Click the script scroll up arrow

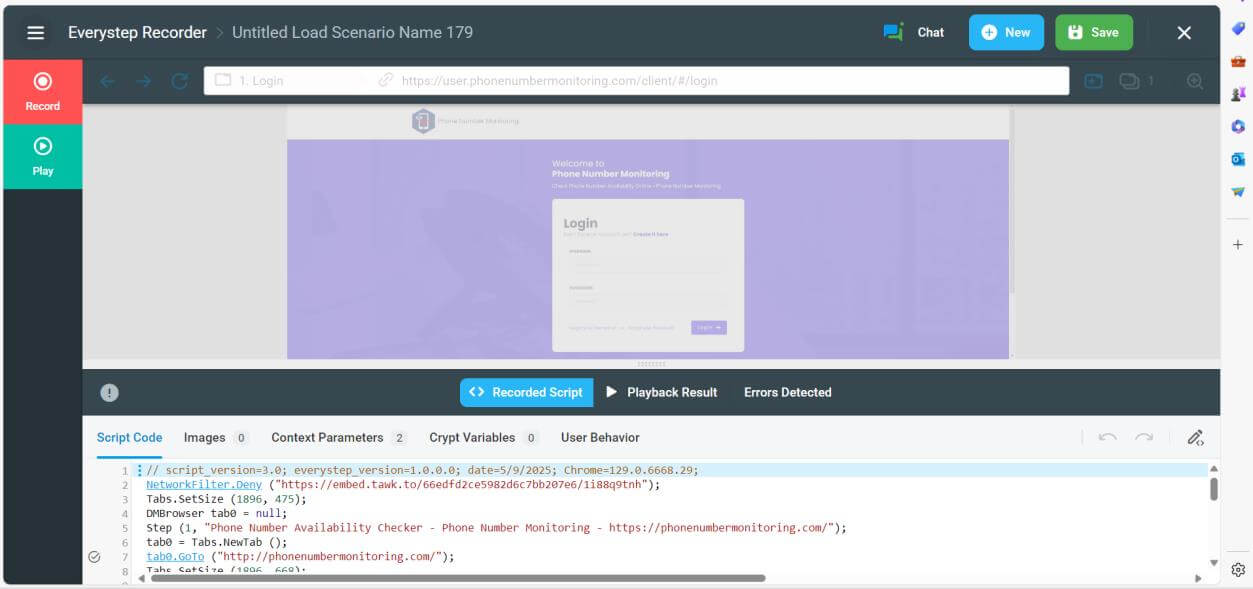(x=1214, y=468)
